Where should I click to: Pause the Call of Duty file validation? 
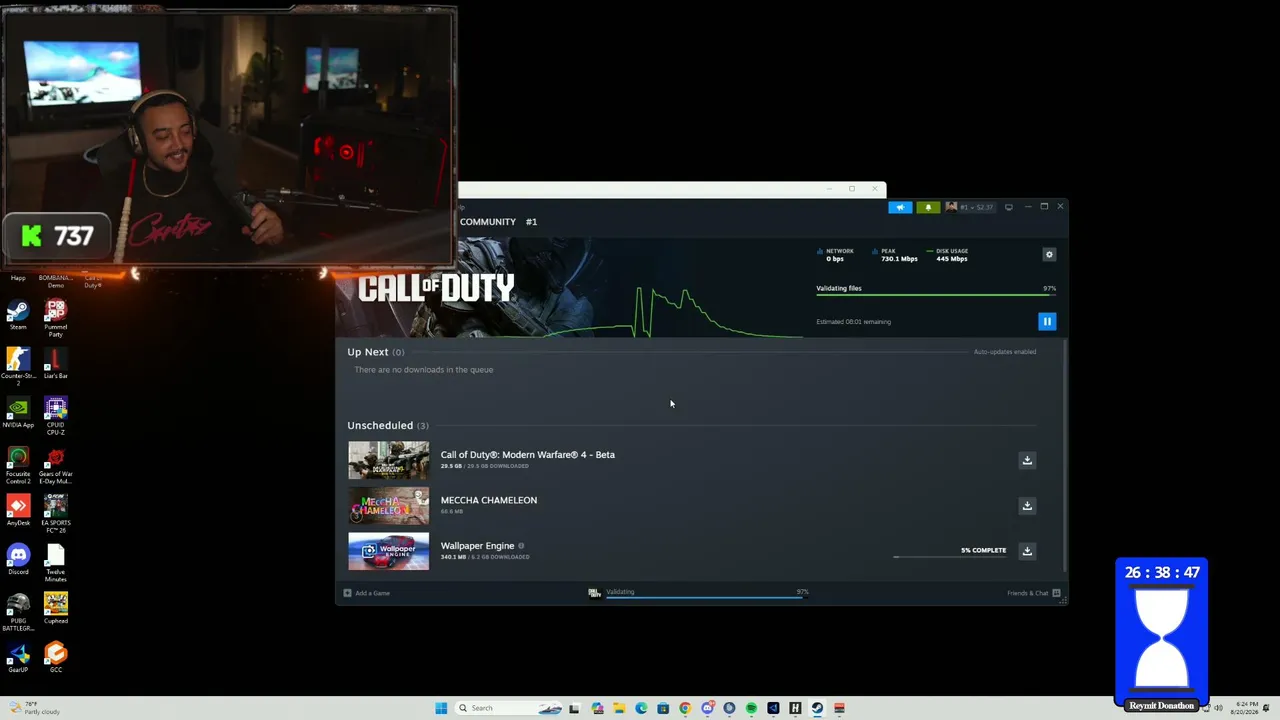[x=1047, y=321]
